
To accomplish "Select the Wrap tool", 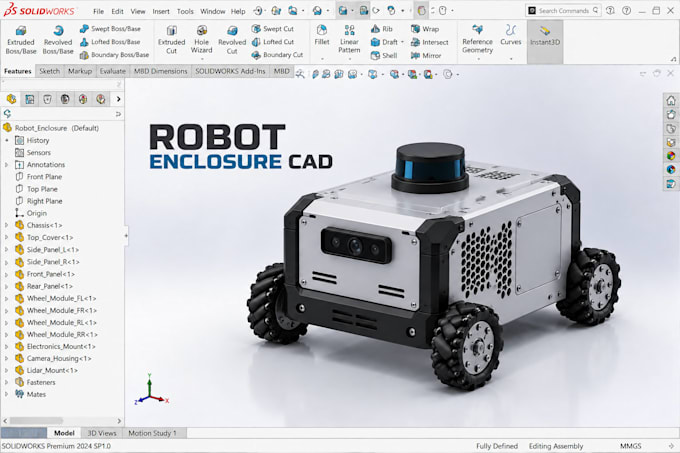I will click(x=425, y=29).
